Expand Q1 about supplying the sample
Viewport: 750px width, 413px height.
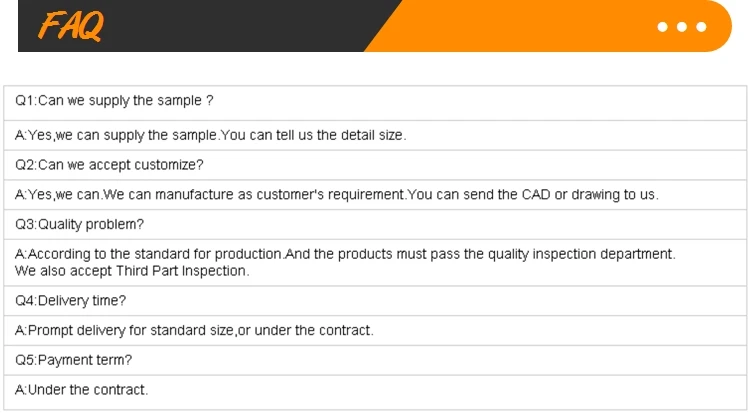pyautogui.click(x=115, y=101)
